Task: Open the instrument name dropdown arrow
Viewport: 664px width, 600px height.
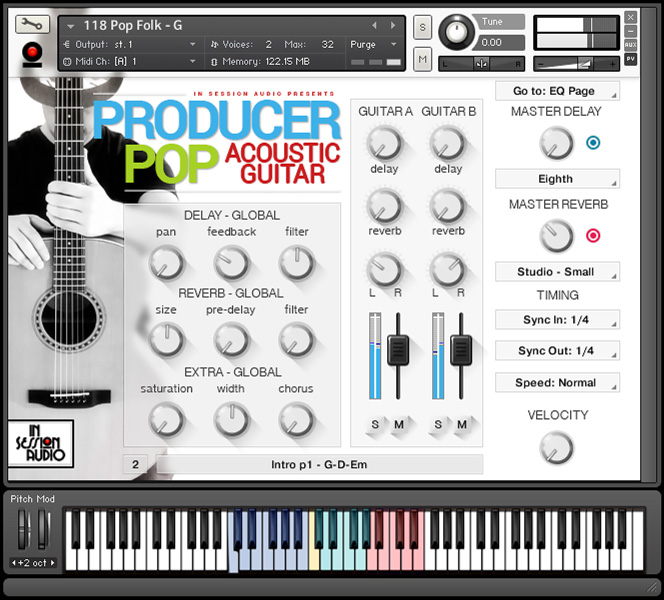Action: (x=71, y=26)
